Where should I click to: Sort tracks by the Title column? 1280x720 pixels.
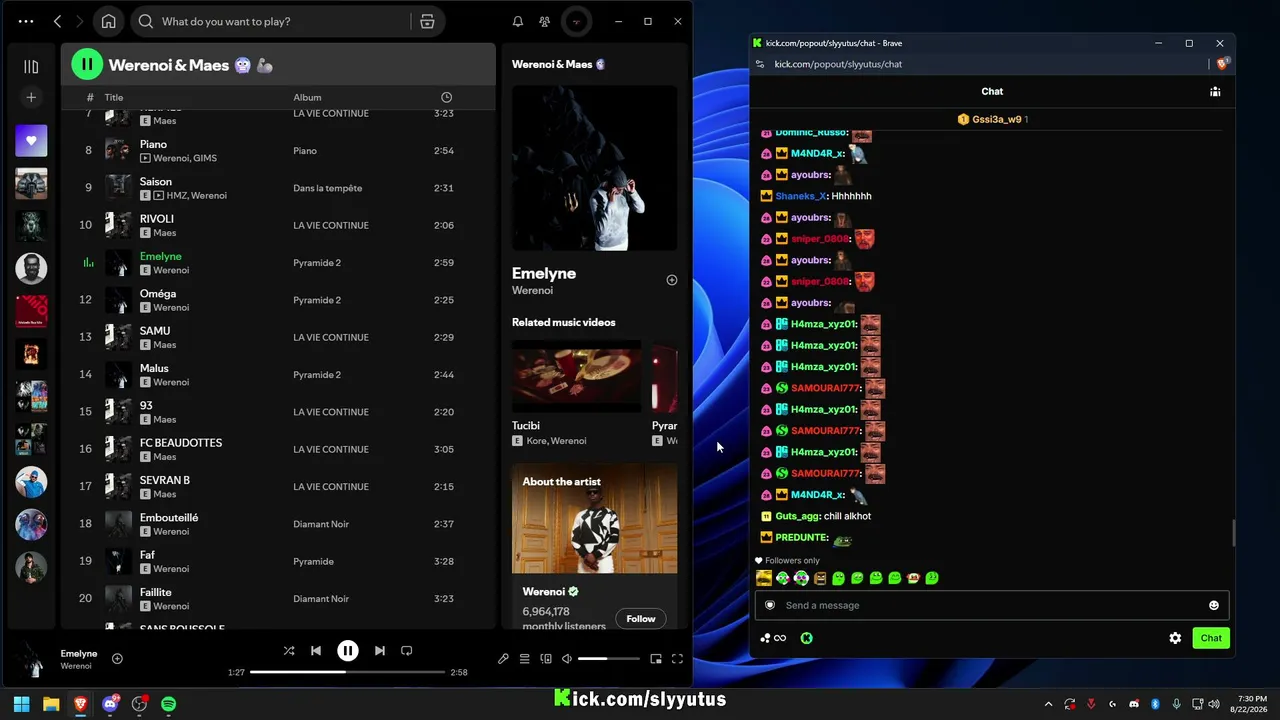[114, 97]
